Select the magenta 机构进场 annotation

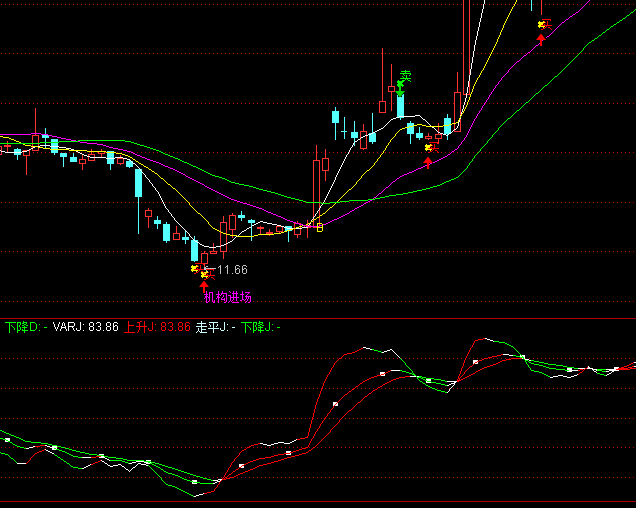pos(227,297)
